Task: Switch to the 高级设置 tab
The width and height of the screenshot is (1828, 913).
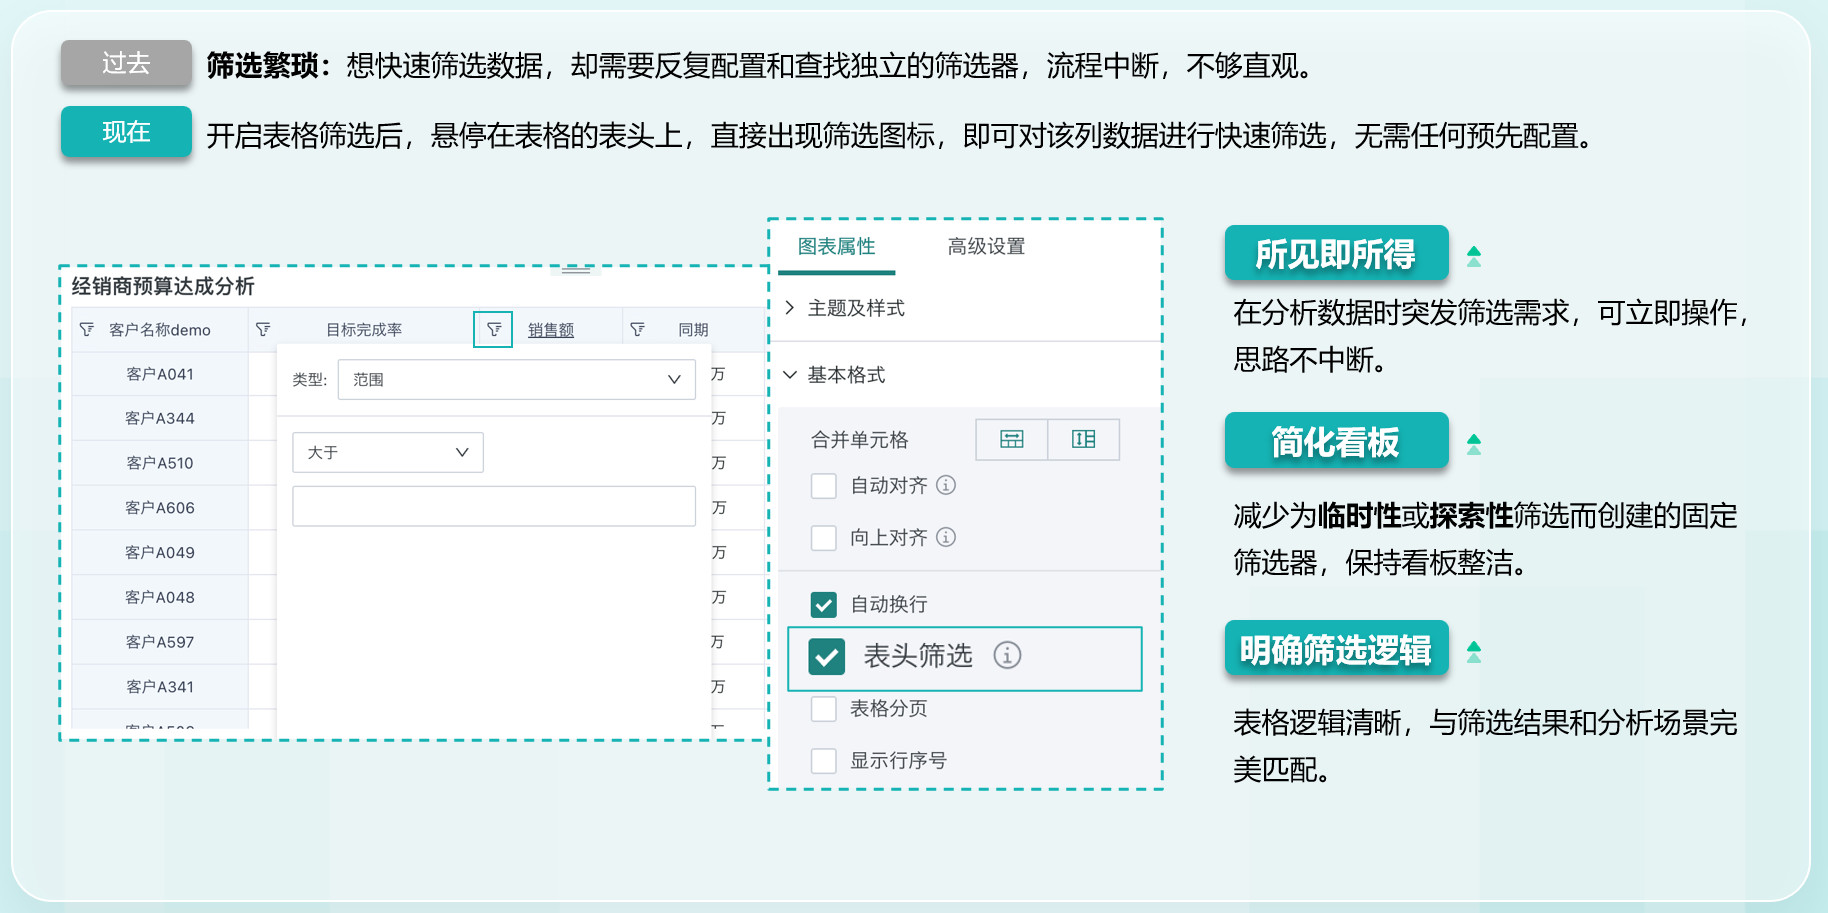Action: (x=986, y=246)
